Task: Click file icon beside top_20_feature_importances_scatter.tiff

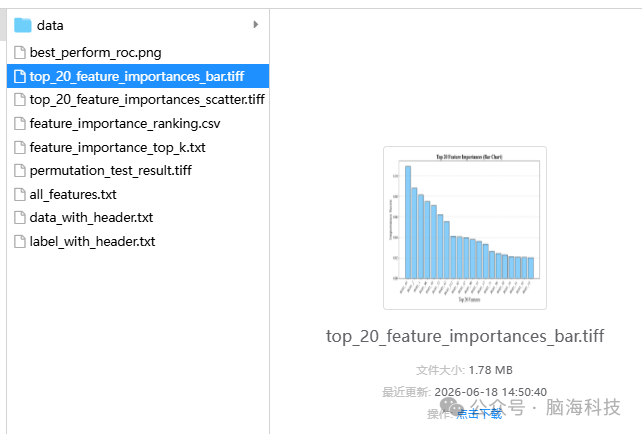Action: (x=20, y=99)
